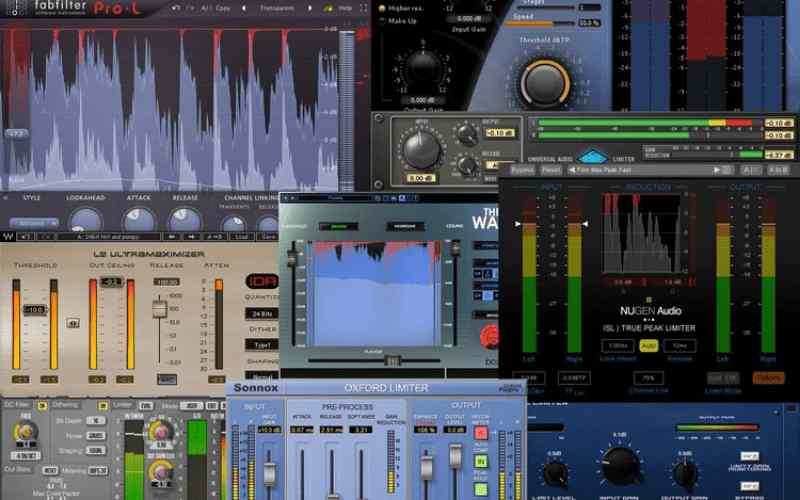Click the redo arrow in FabFilter Pro-L
This screenshot has height=500, width=800.
[191, 8]
